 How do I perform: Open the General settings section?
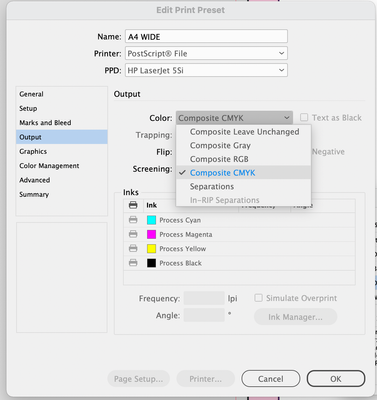pos(62,94)
